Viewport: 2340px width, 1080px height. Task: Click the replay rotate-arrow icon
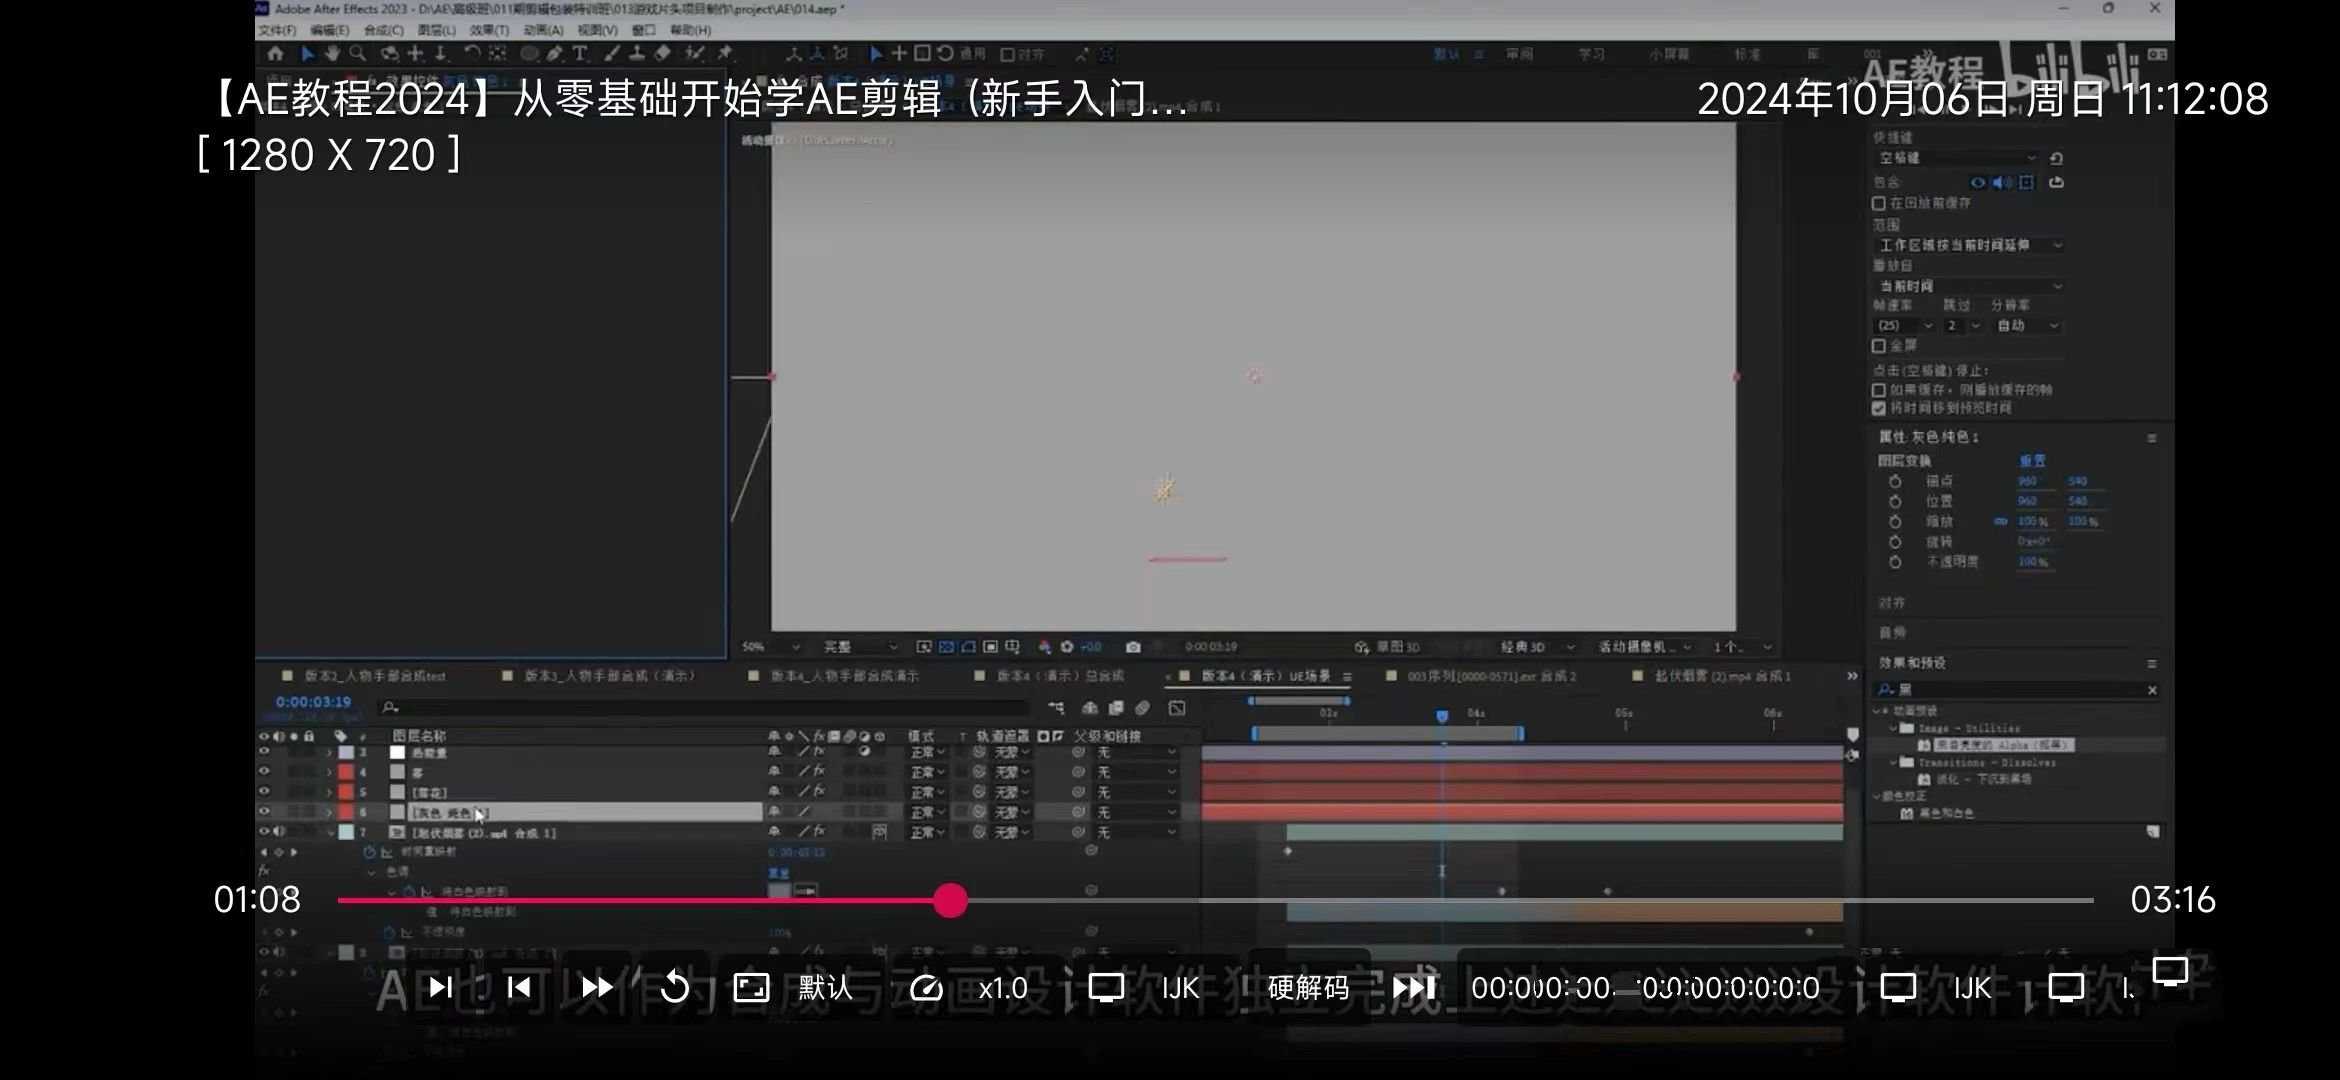[675, 988]
